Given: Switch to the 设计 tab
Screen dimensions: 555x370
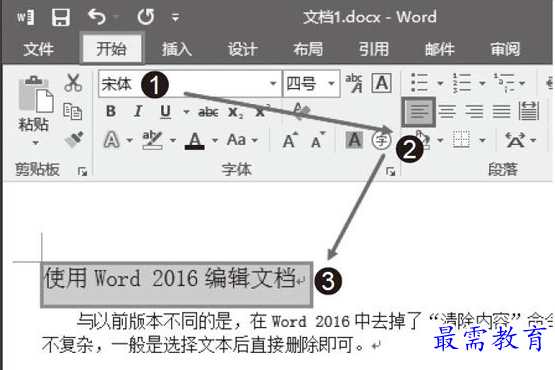Looking at the screenshot, I should point(242,49).
